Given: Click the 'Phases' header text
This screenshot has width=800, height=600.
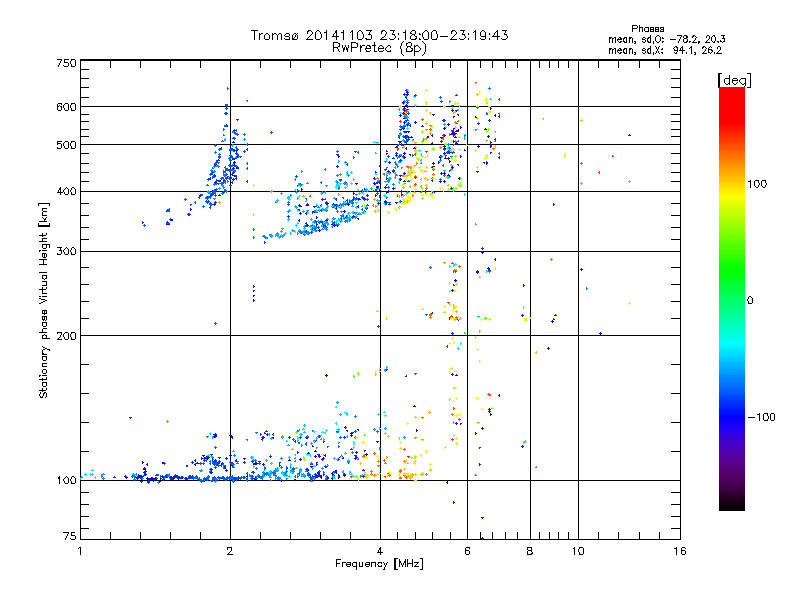Looking at the screenshot, I should pyautogui.click(x=647, y=29).
